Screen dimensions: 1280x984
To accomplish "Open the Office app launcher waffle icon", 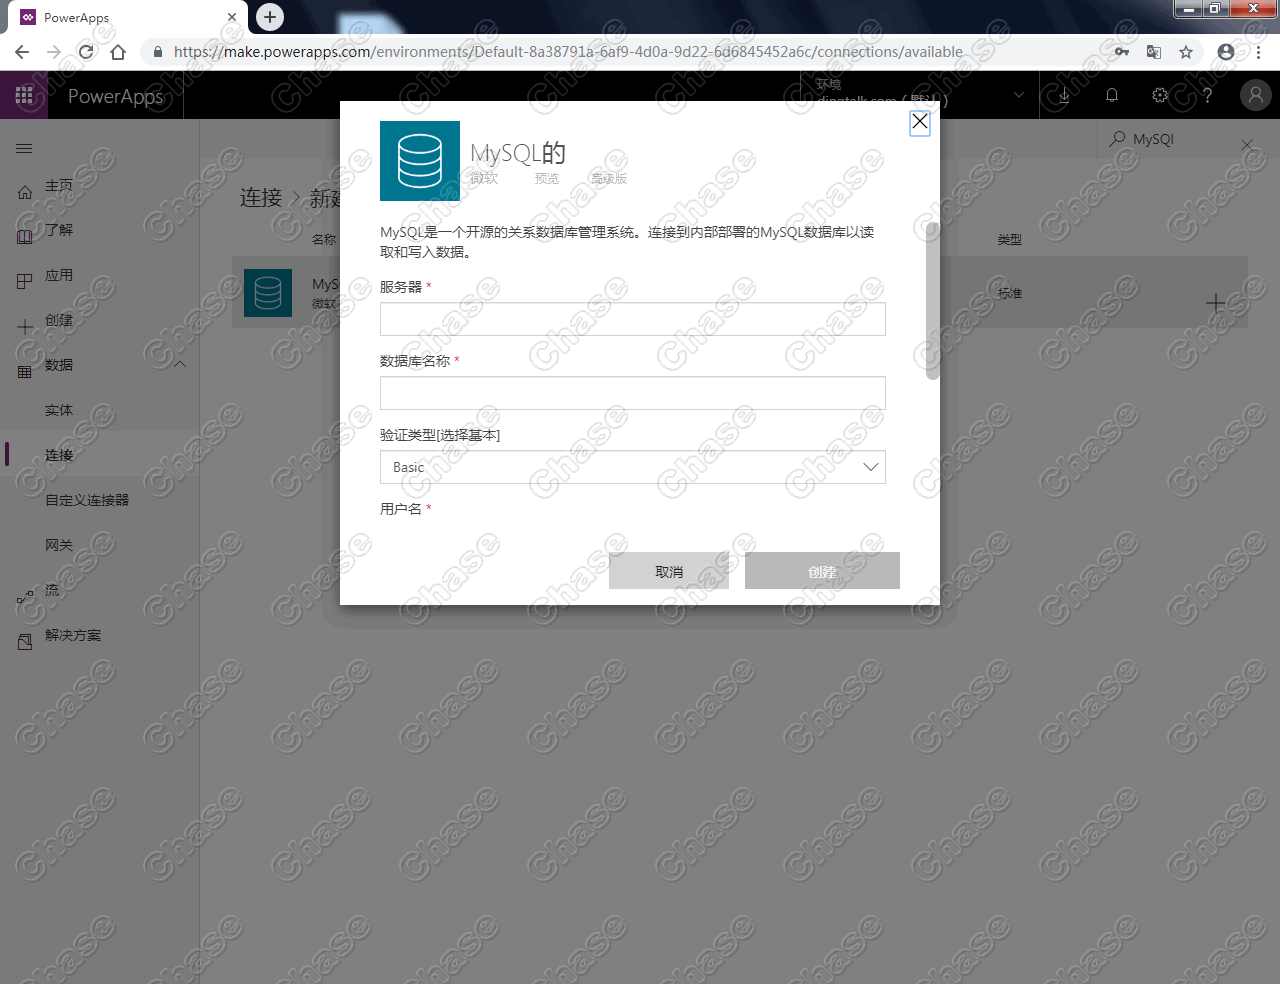I will point(24,95).
